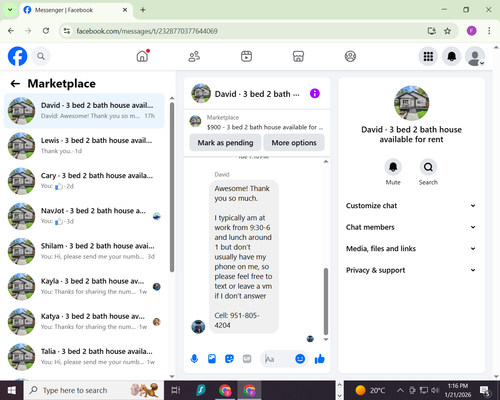Click the More options button
This screenshot has width=500, height=400.
tap(294, 143)
